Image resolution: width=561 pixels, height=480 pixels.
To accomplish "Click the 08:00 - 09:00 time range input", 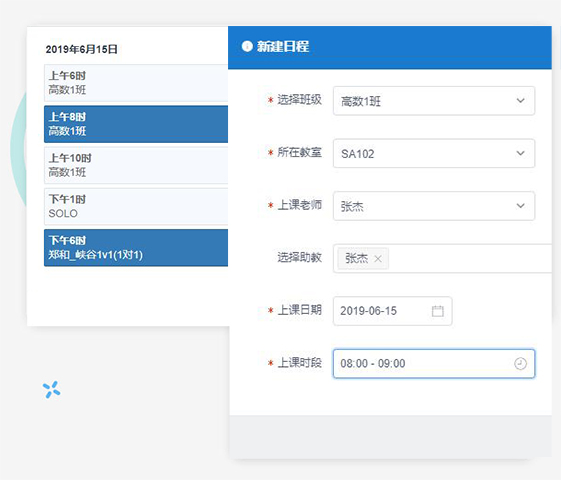I will pos(434,363).
